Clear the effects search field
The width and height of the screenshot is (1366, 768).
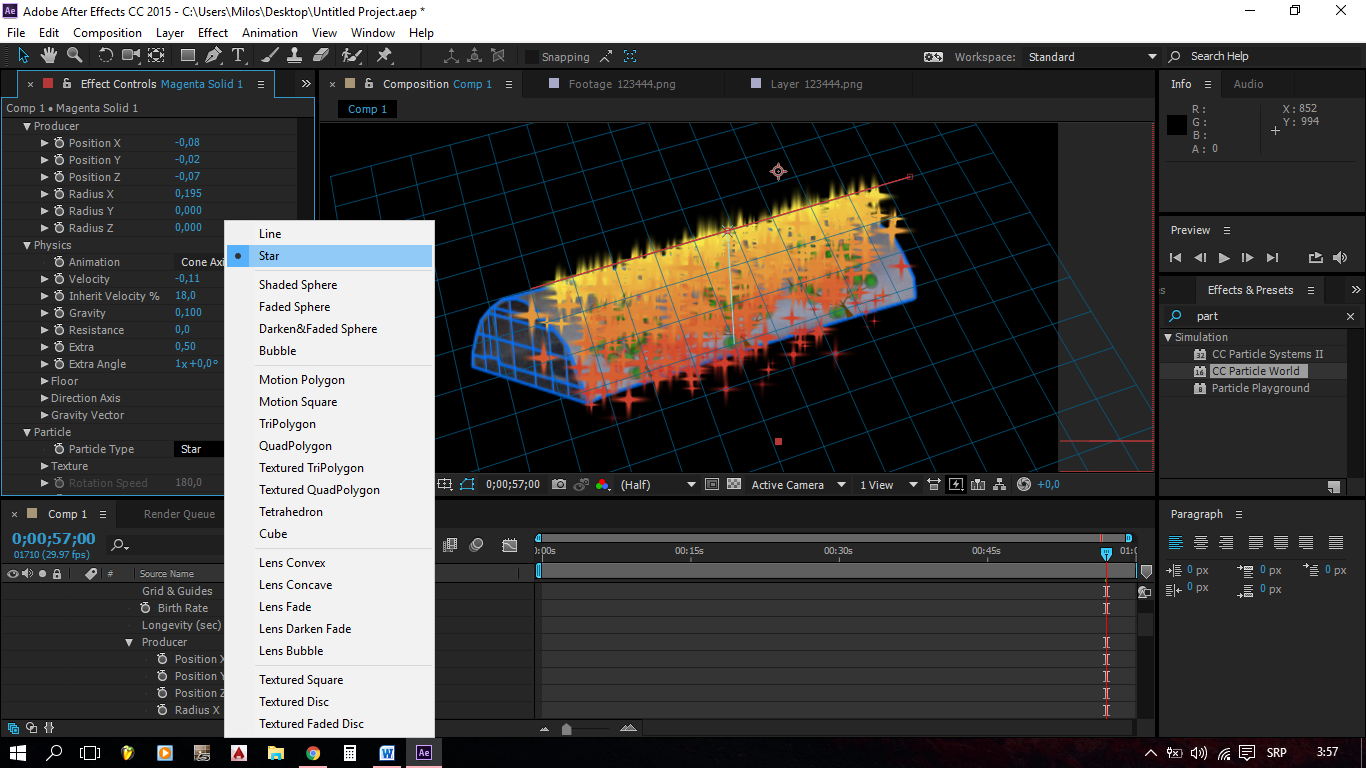pos(1350,316)
